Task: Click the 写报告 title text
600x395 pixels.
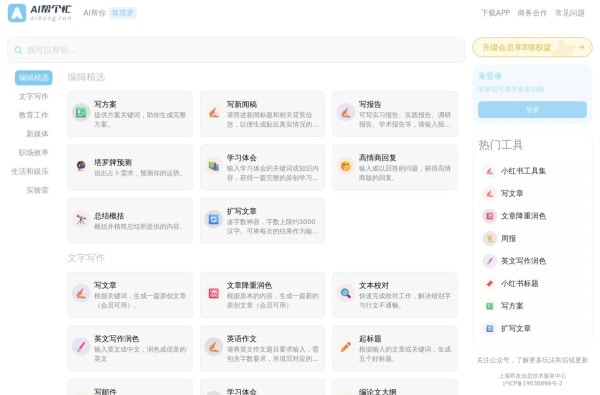Action: (370, 104)
